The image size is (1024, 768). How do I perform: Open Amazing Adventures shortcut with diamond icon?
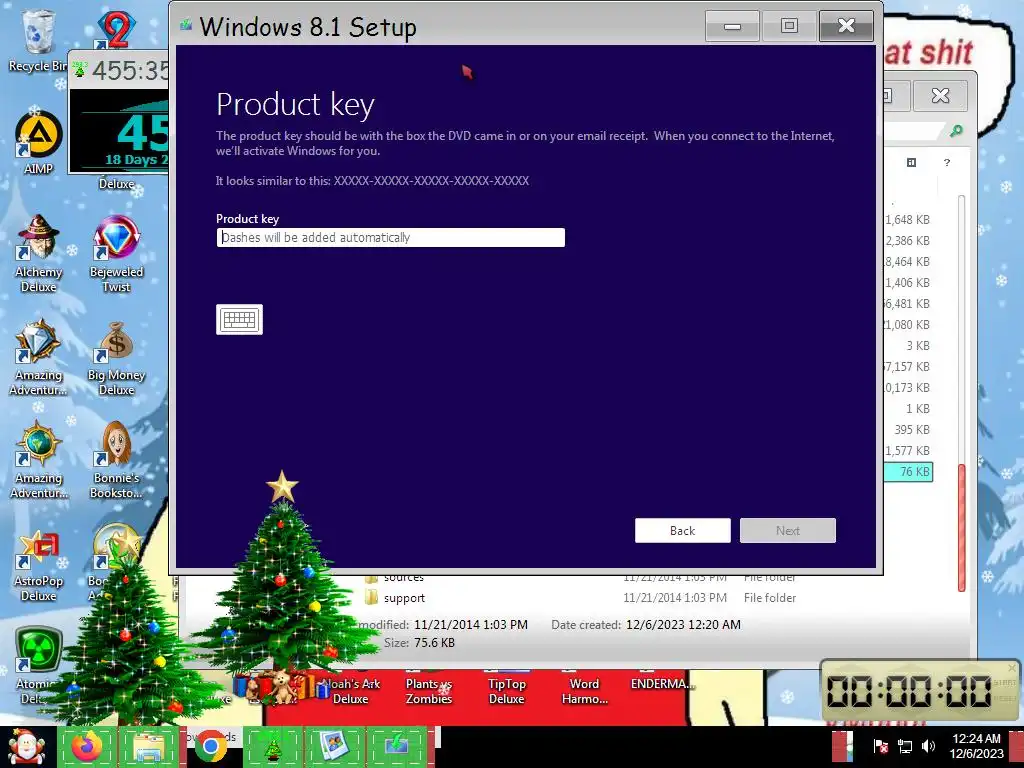39,357
